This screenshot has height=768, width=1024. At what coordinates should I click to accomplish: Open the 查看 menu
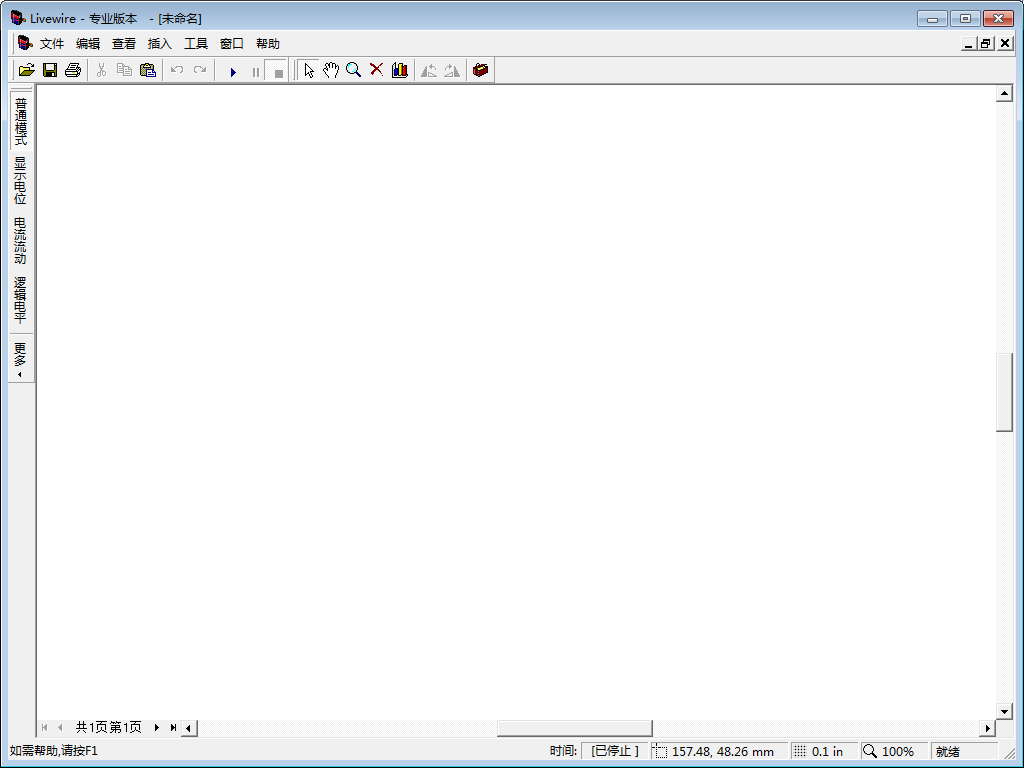(x=123, y=44)
